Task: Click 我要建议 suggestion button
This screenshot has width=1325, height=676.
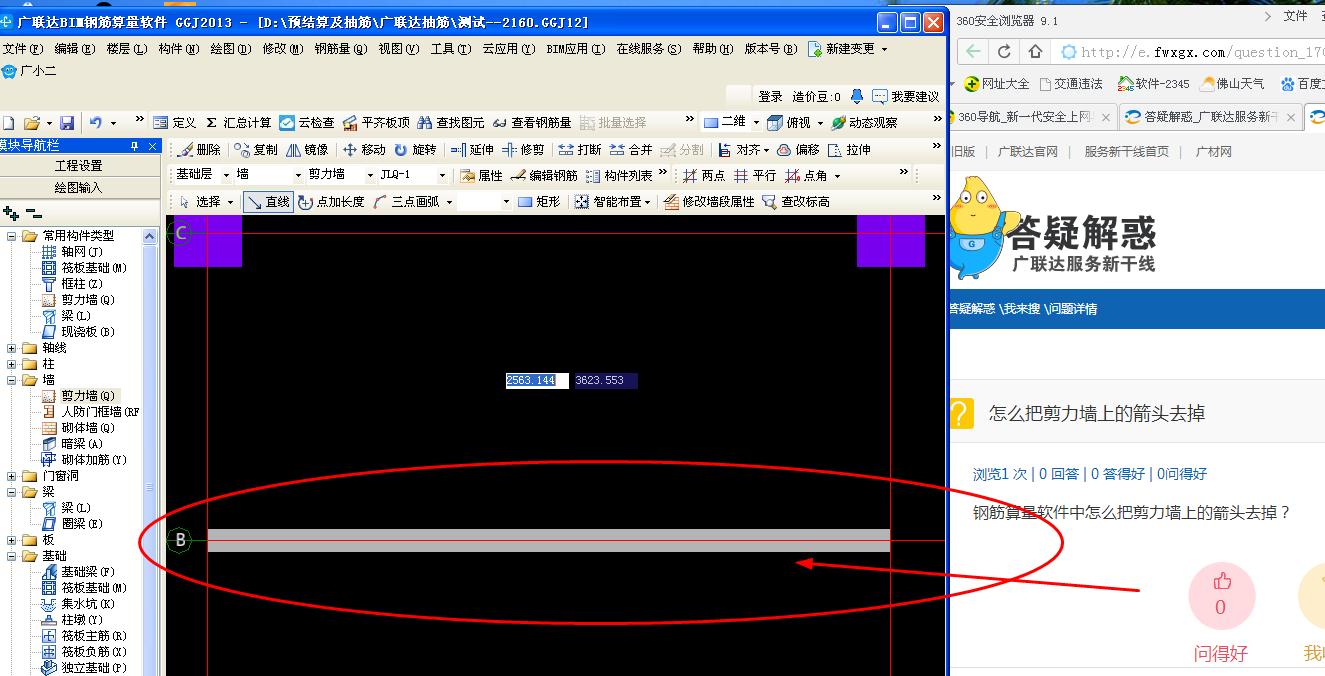Action: tap(905, 97)
